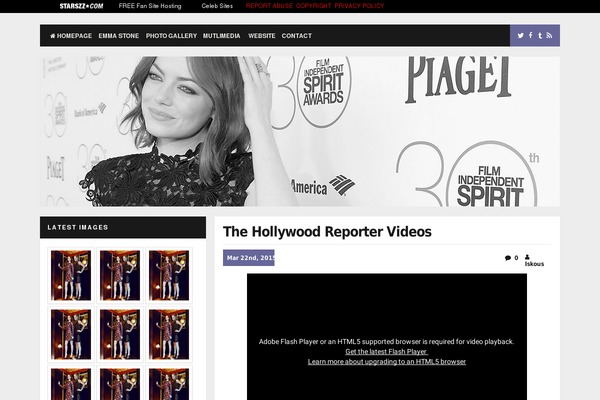Image resolution: width=600 pixels, height=400 pixels.
Task: Click the comment bubble icon
Action: pyautogui.click(x=508, y=258)
